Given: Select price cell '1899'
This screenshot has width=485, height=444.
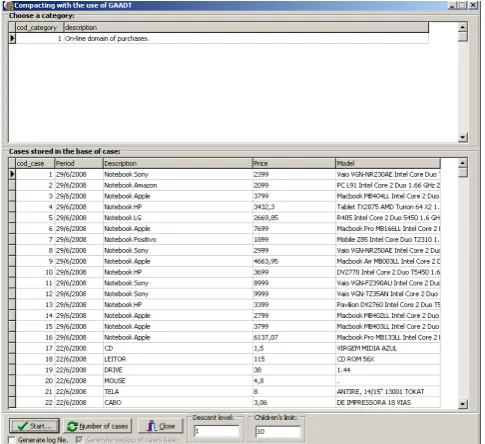Looking at the screenshot, I should [294, 239].
